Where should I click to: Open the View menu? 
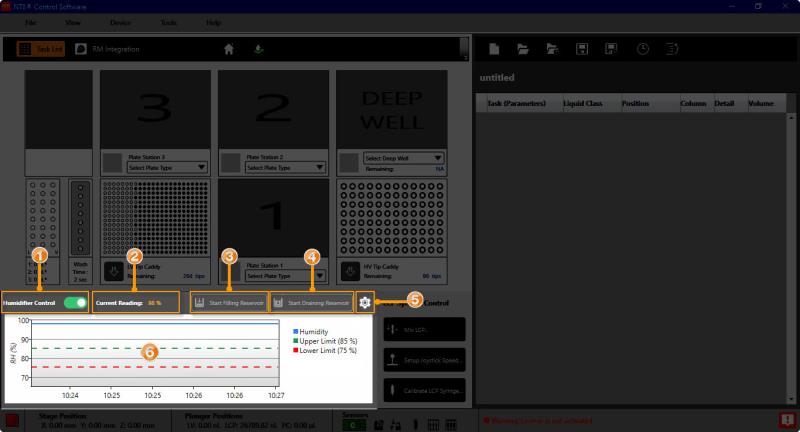(x=73, y=22)
